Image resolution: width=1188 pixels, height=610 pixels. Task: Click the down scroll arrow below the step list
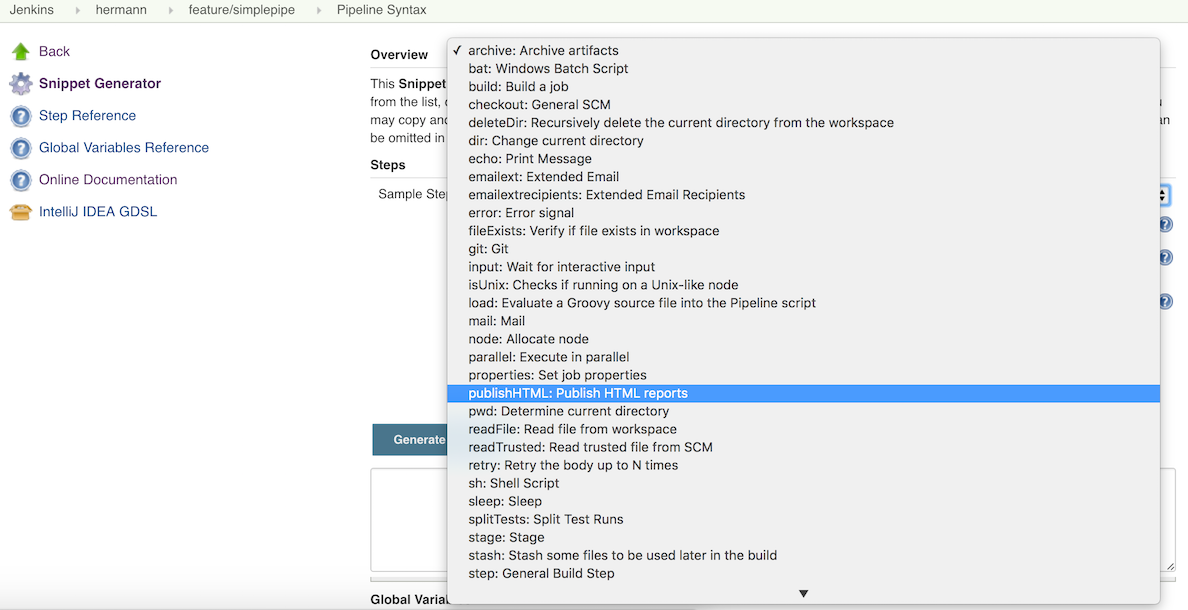[x=803, y=592]
